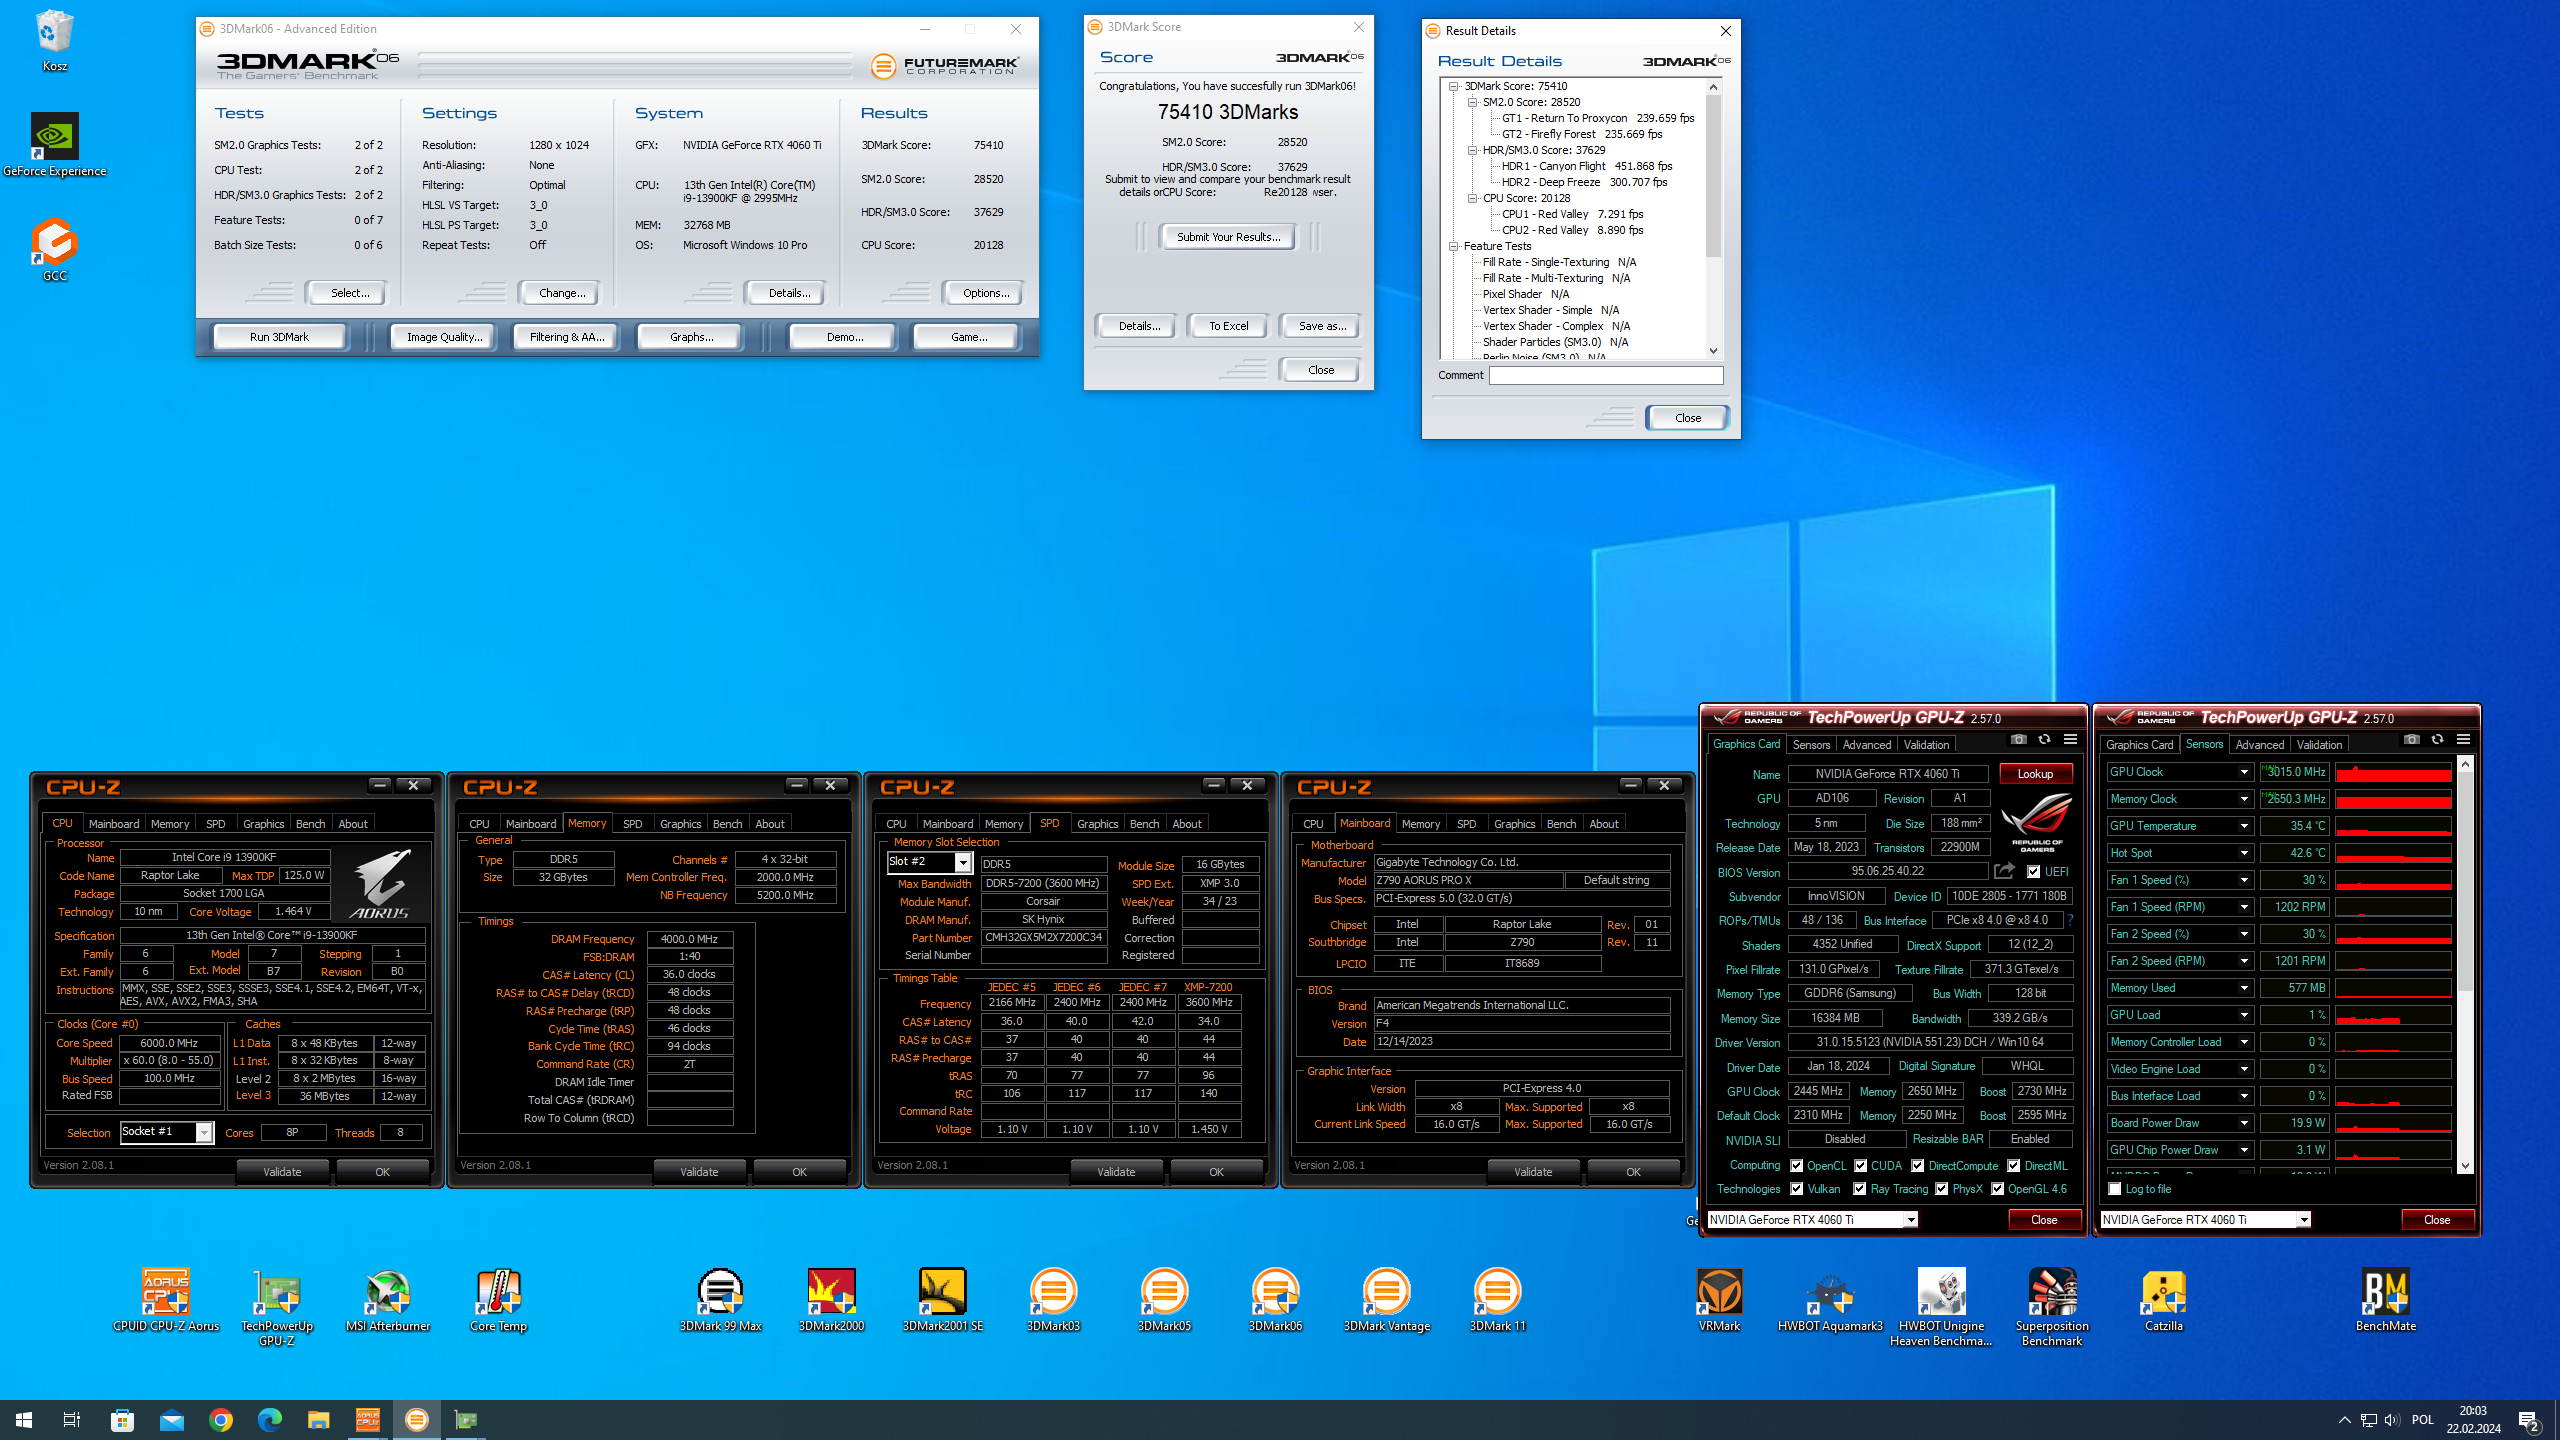Screen dimensions: 2560x1441
Task: Open GPU Clock sensor dropdown
Action: pos(2243,772)
